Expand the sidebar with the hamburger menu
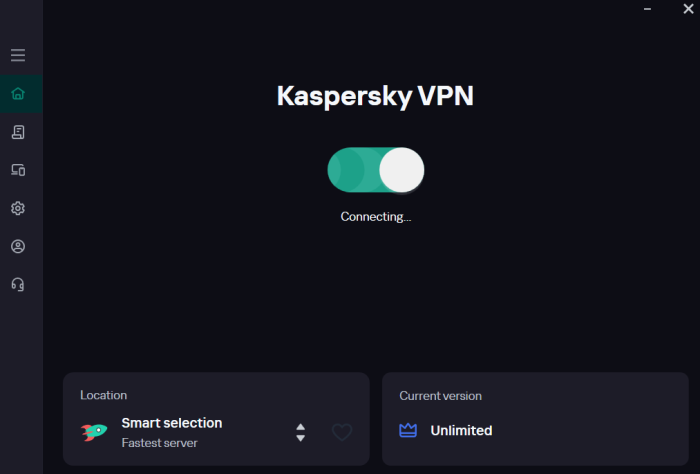Image resolution: width=700 pixels, height=474 pixels. (x=18, y=56)
